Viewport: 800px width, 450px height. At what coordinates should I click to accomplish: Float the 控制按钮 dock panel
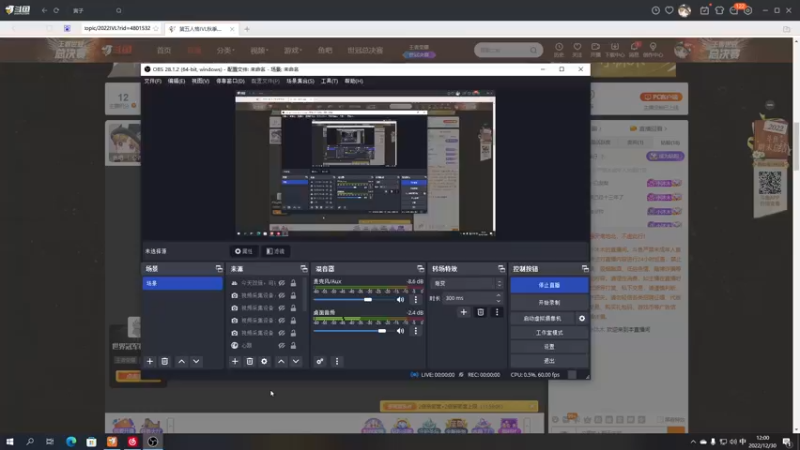point(585,268)
